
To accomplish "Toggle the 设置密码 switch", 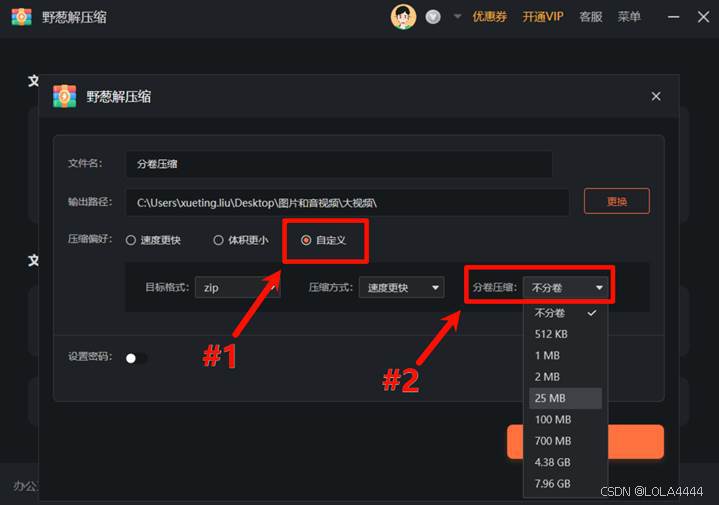I will [x=136, y=358].
